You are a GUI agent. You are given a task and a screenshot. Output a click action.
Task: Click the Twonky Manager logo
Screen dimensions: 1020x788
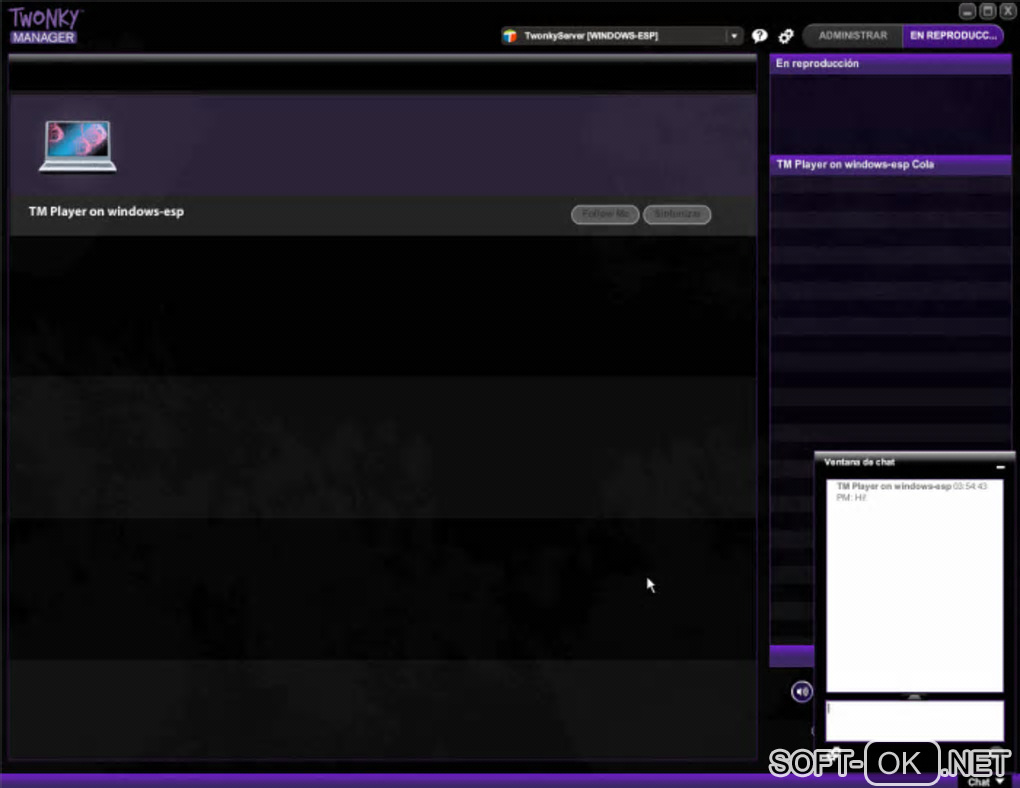point(44,25)
